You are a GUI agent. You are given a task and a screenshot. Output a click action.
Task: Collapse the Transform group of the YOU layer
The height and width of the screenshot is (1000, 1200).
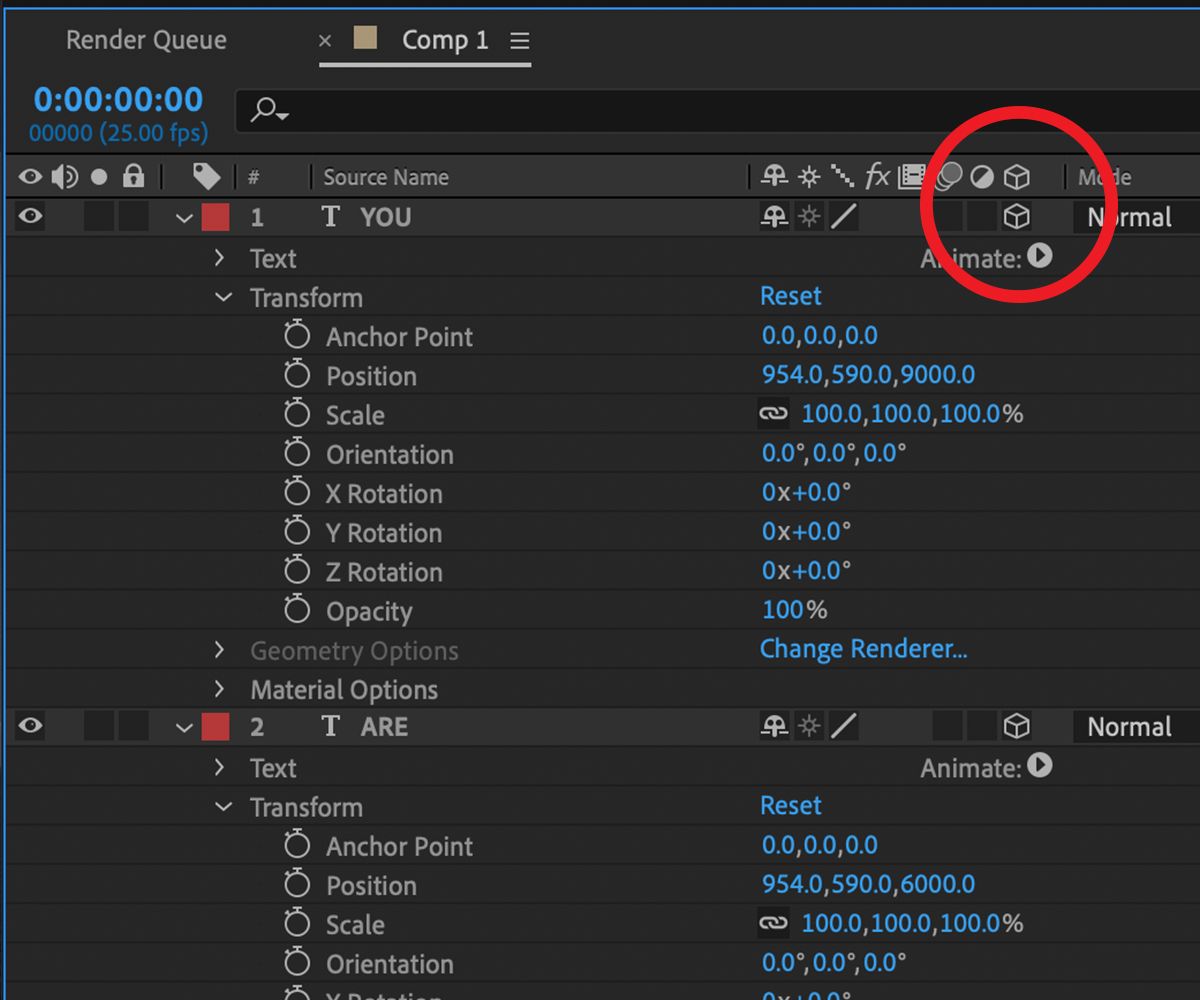tap(221, 297)
